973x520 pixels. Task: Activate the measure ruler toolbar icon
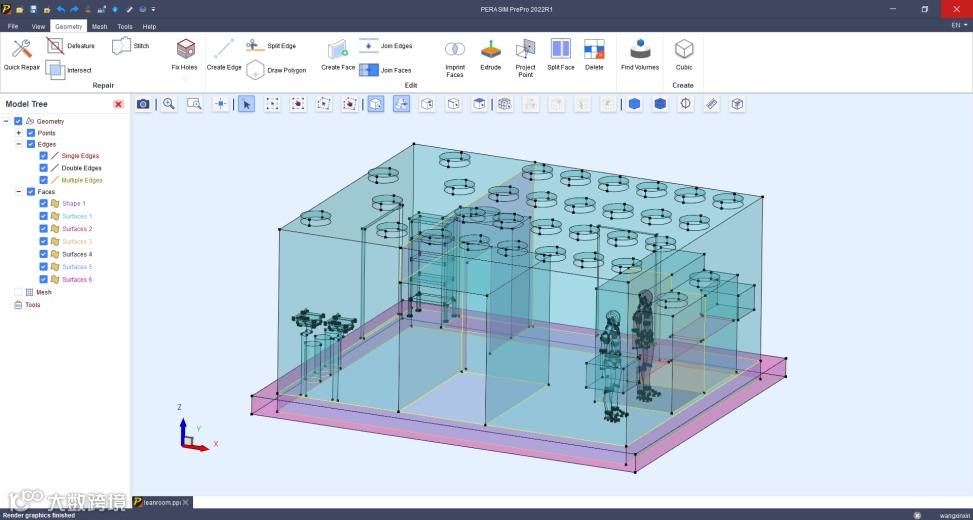[711, 104]
